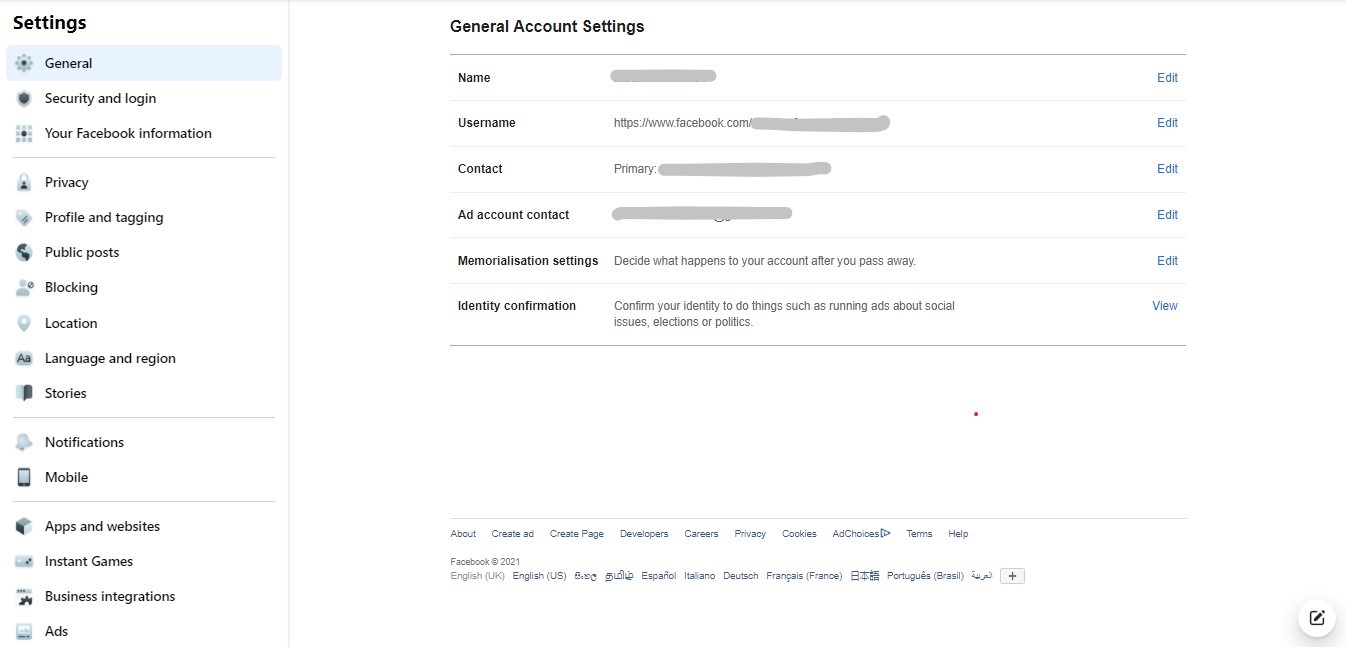Select Business integrations
Image resolution: width=1346 pixels, height=647 pixels.
[x=144, y=596]
